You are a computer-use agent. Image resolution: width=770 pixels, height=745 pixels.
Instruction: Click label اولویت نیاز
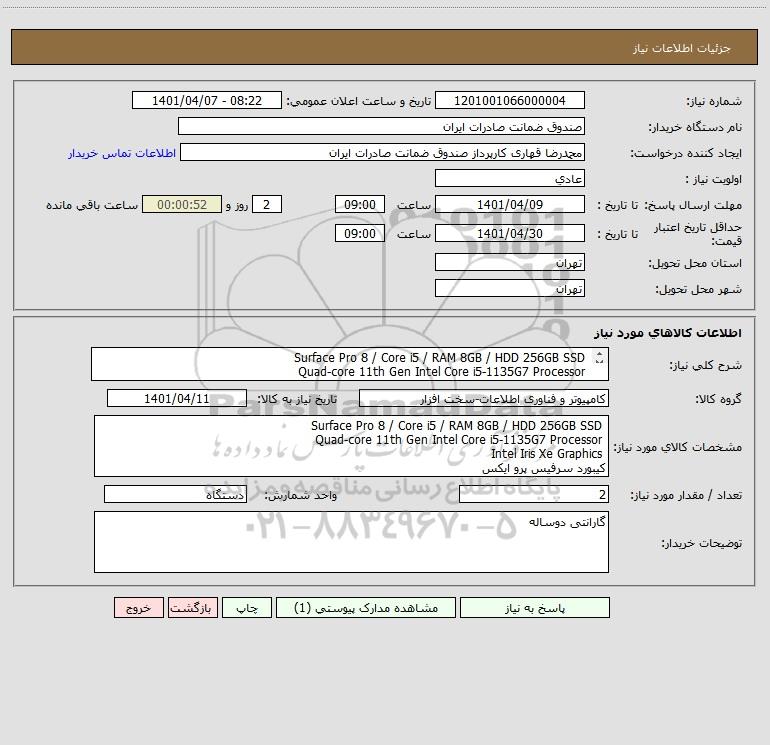click(x=714, y=179)
